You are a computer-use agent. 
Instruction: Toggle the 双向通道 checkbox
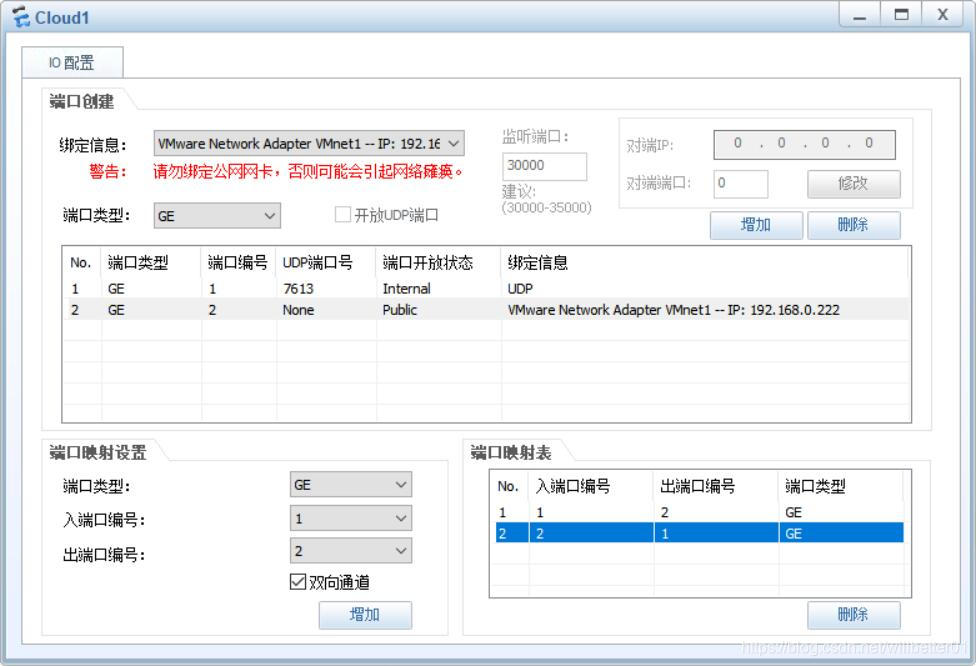click(298, 582)
